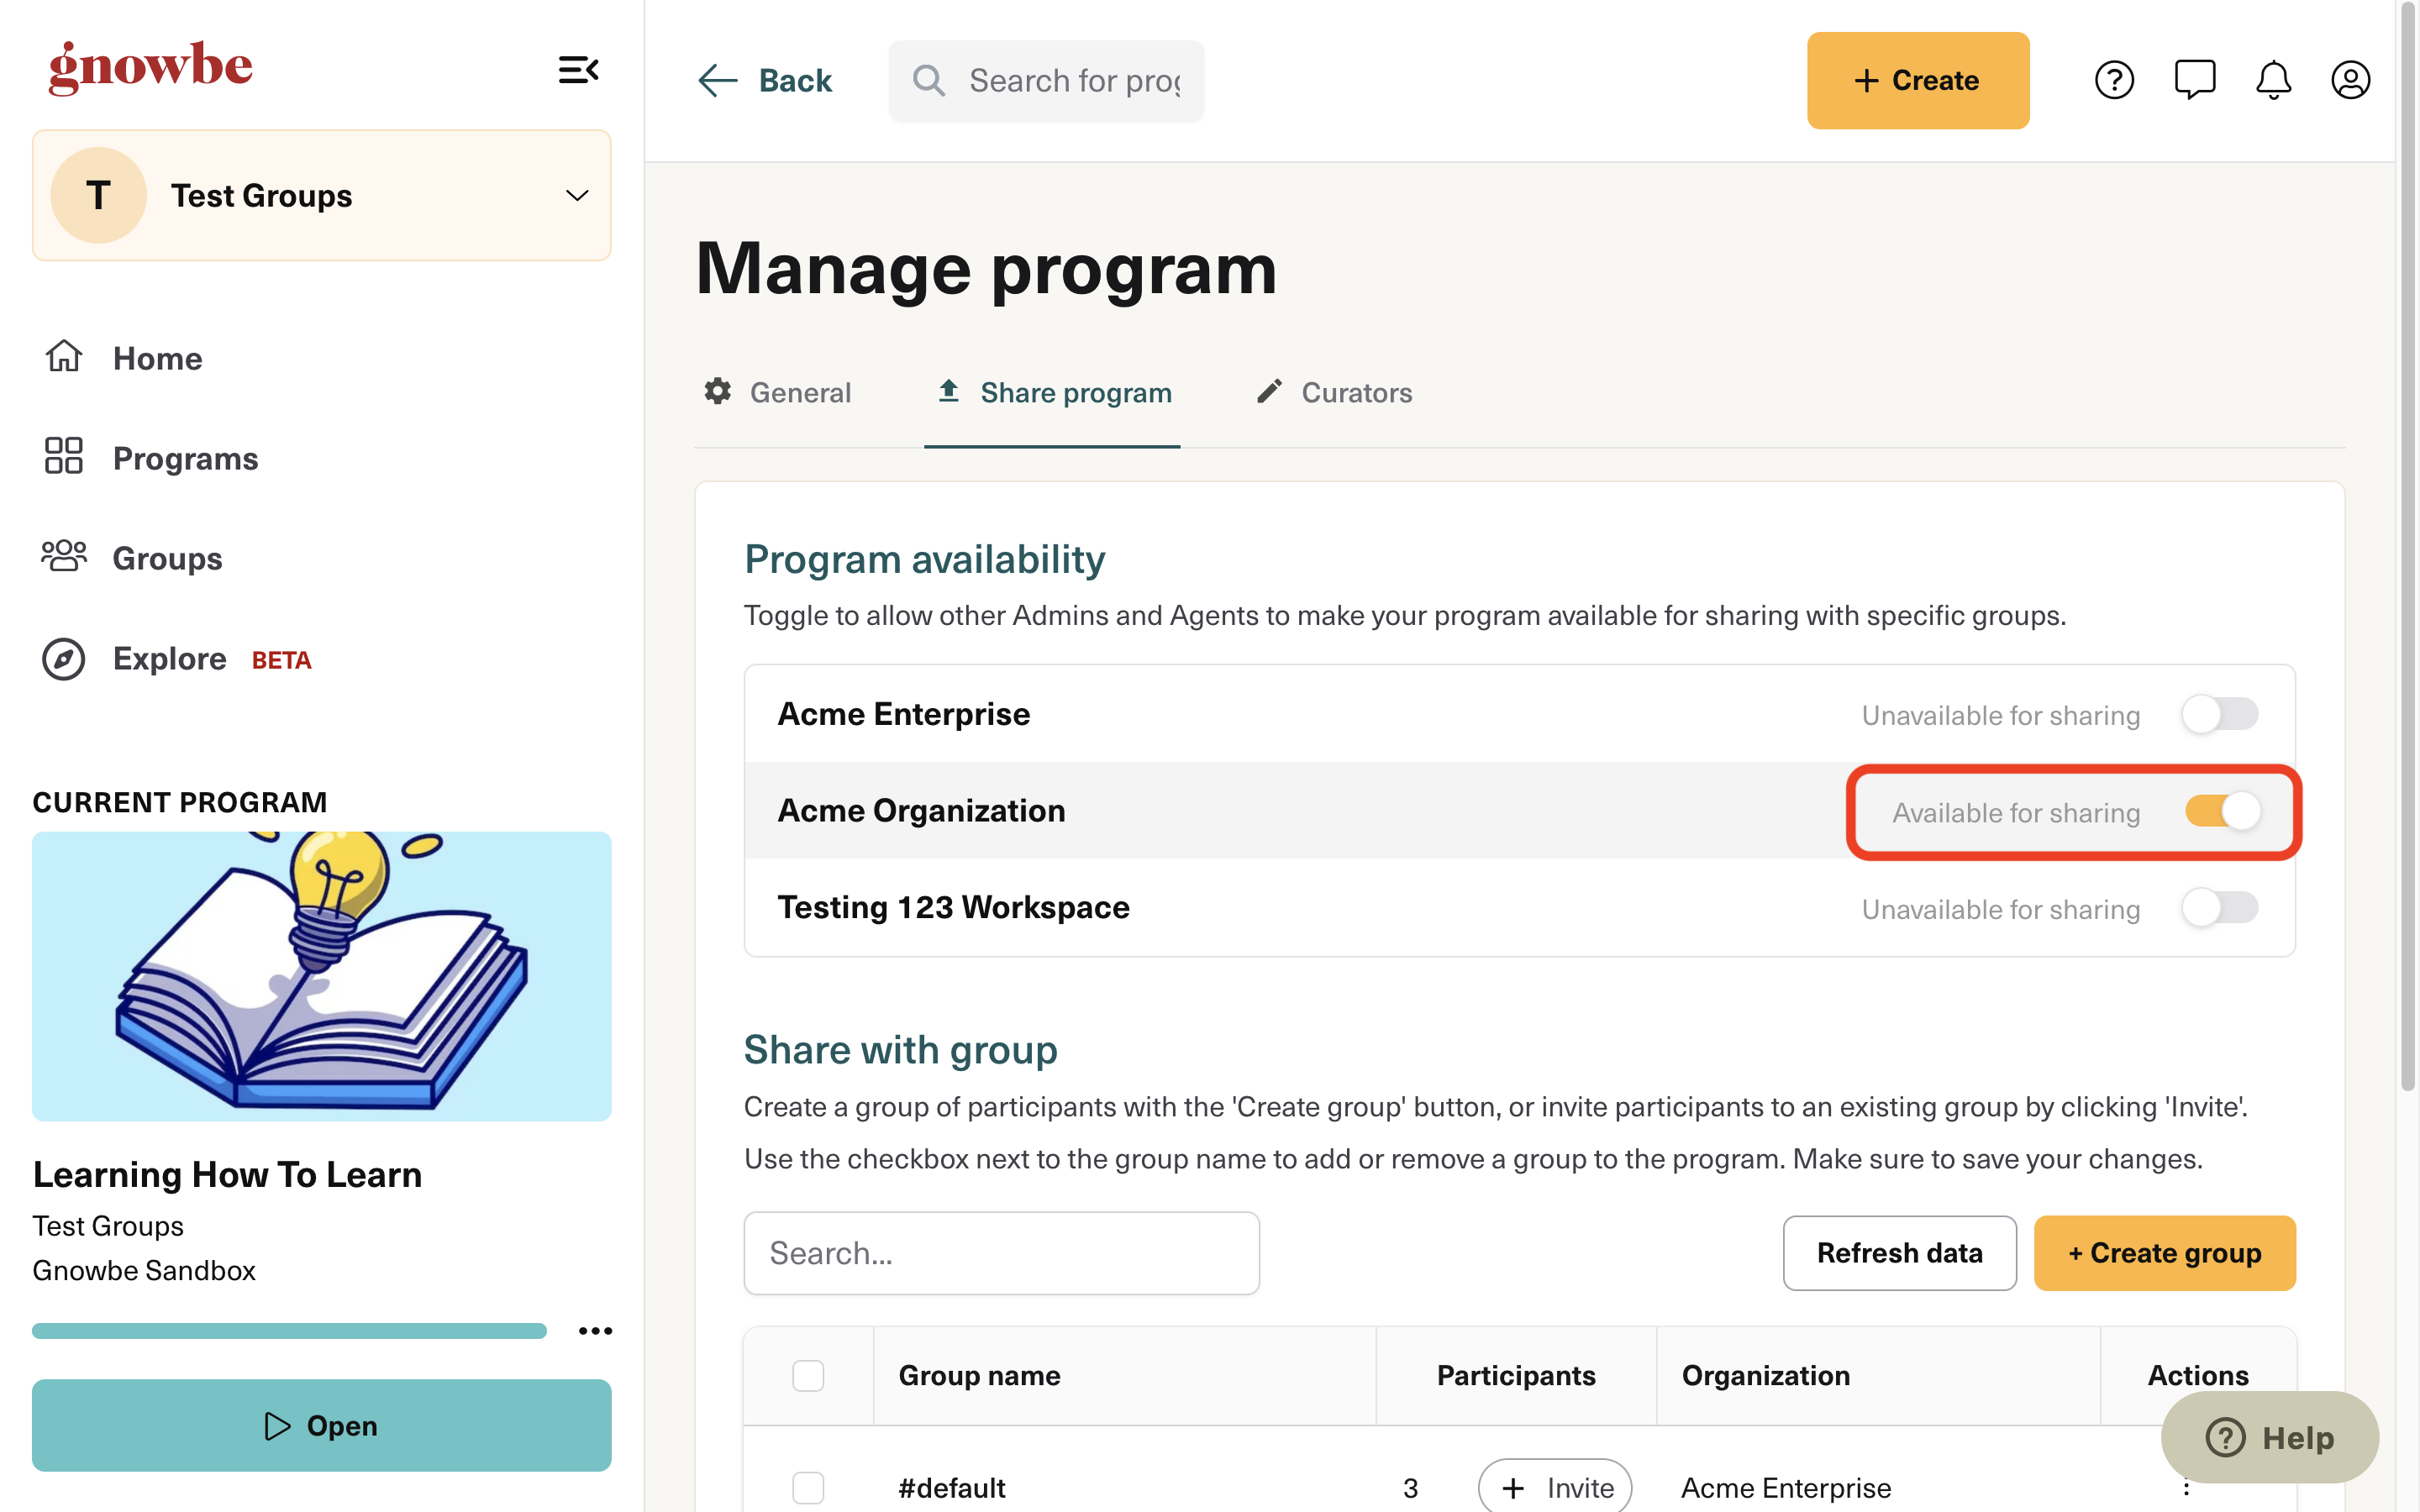2420x1512 pixels.
Task: Click the Share program upload icon
Action: pyautogui.click(x=948, y=391)
